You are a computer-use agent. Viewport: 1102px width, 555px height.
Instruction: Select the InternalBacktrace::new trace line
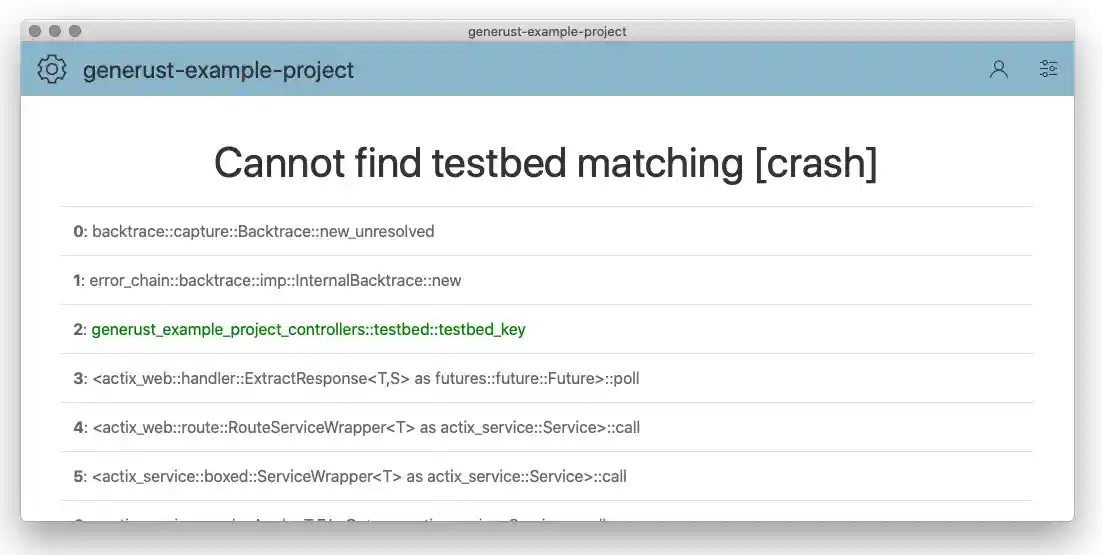(x=275, y=281)
